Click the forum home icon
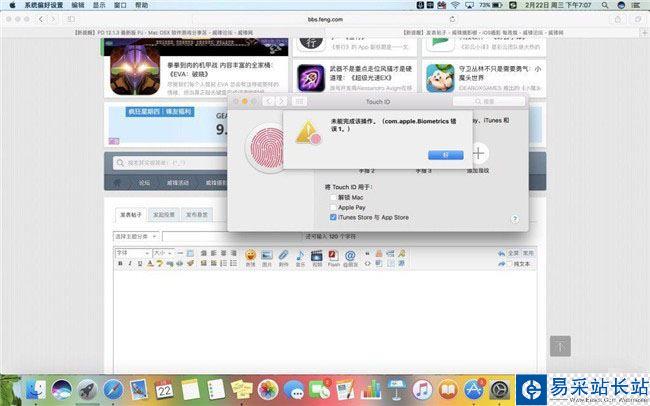650x406 pixels. [x=117, y=182]
